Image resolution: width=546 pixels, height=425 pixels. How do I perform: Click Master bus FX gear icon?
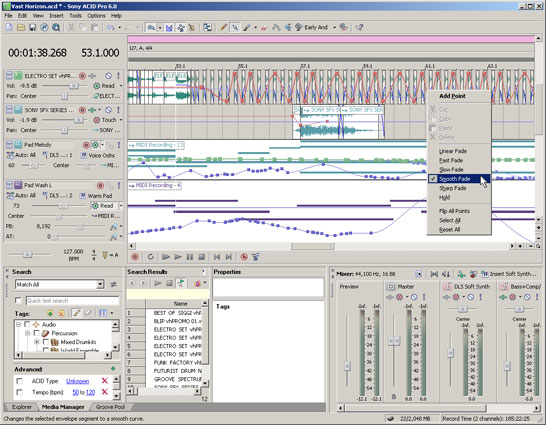pyautogui.click(x=399, y=297)
